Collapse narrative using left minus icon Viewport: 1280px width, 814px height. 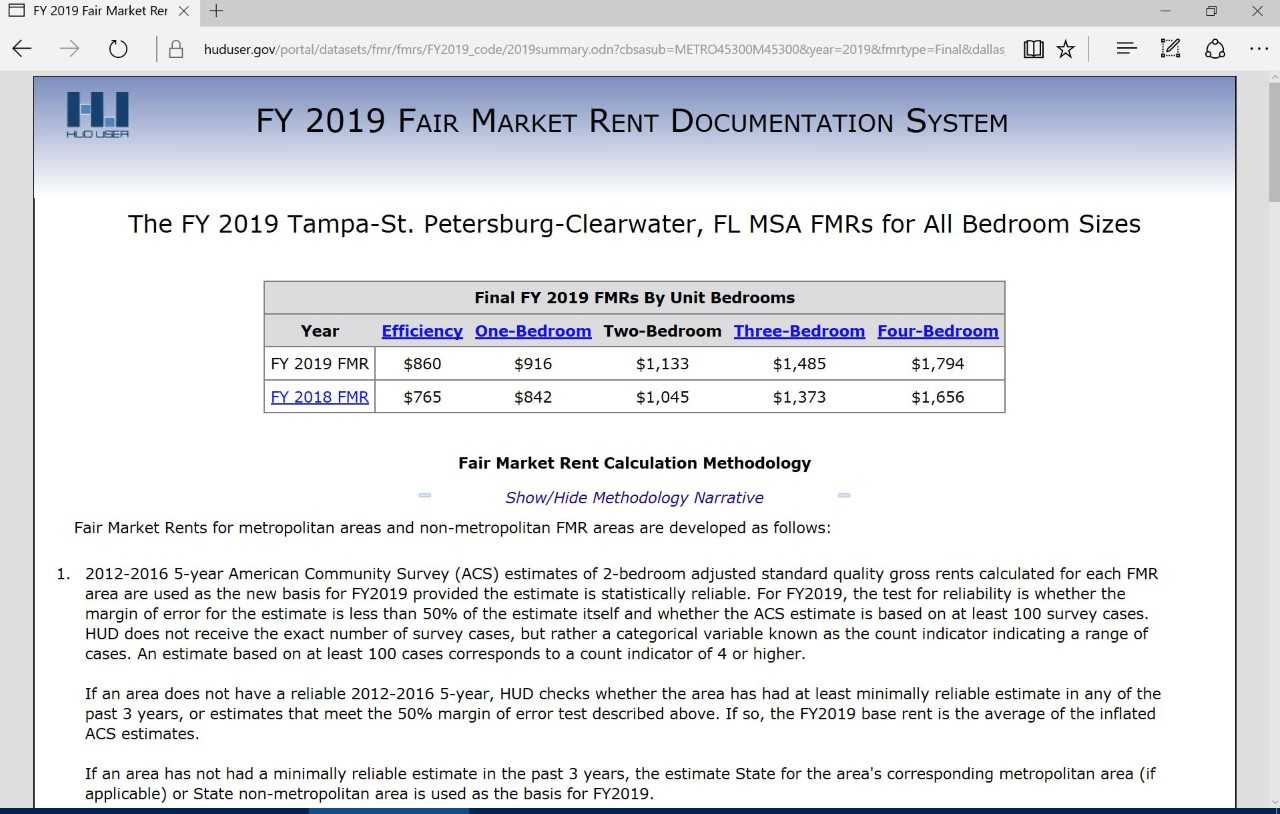coord(425,495)
